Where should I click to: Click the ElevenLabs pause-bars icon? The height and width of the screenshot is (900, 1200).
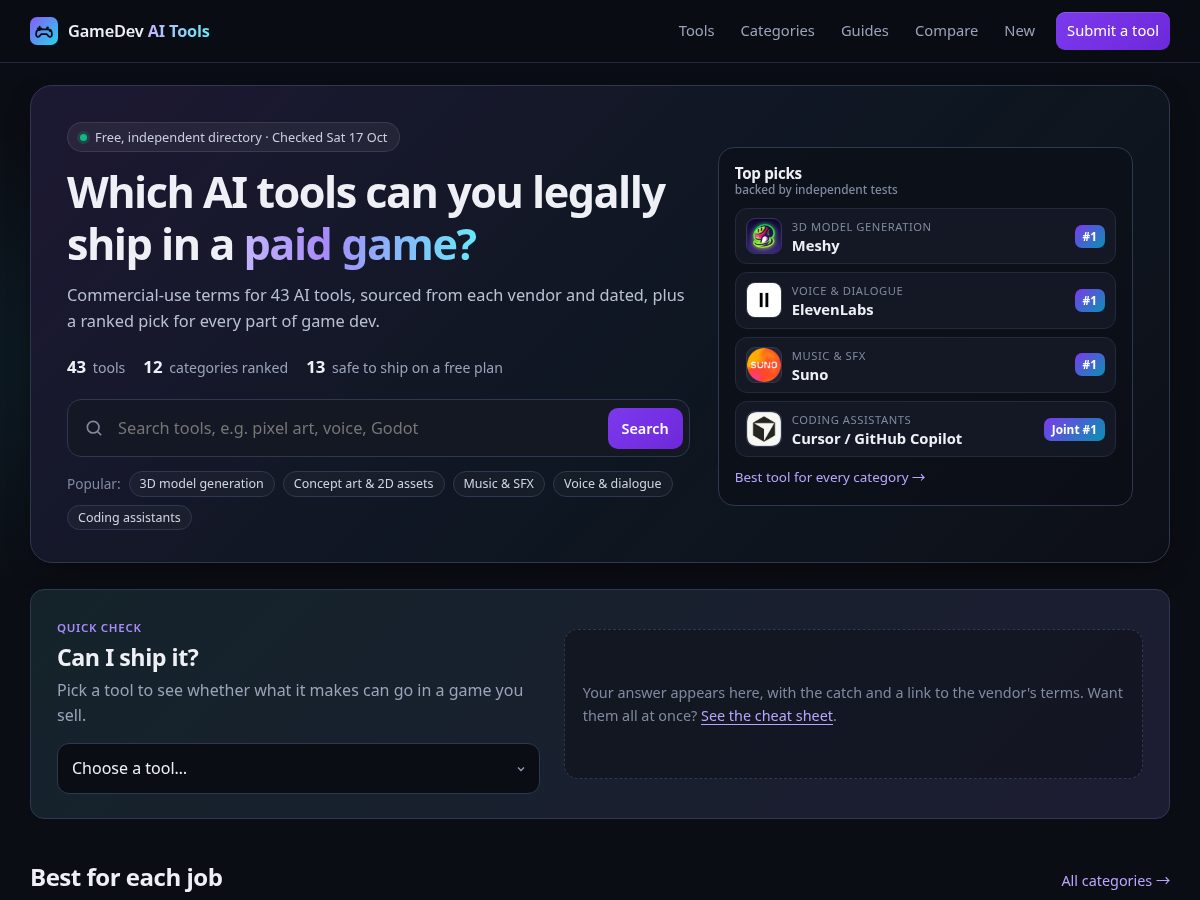click(764, 300)
